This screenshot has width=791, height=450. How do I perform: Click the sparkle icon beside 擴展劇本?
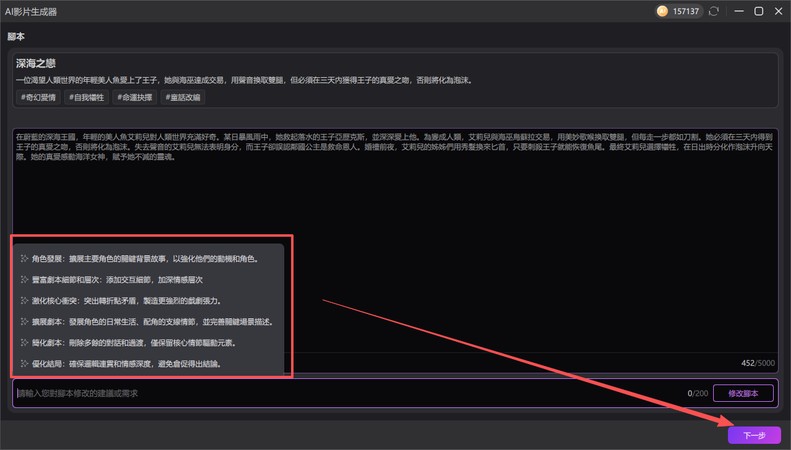23,322
